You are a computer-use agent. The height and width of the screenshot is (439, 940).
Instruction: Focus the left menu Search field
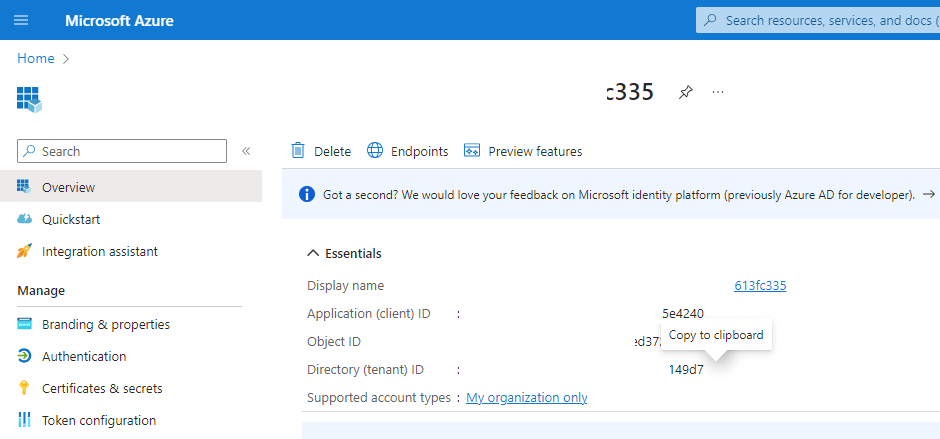[122, 151]
